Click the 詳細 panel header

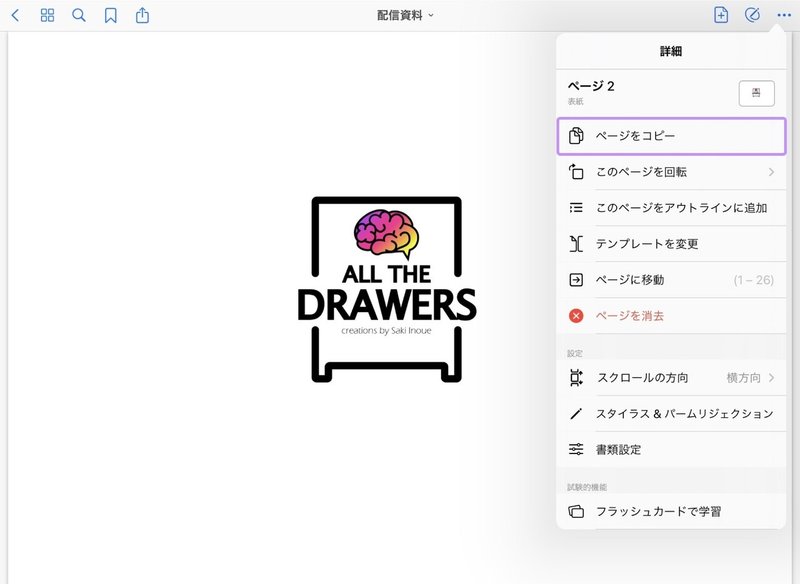coord(671,51)
